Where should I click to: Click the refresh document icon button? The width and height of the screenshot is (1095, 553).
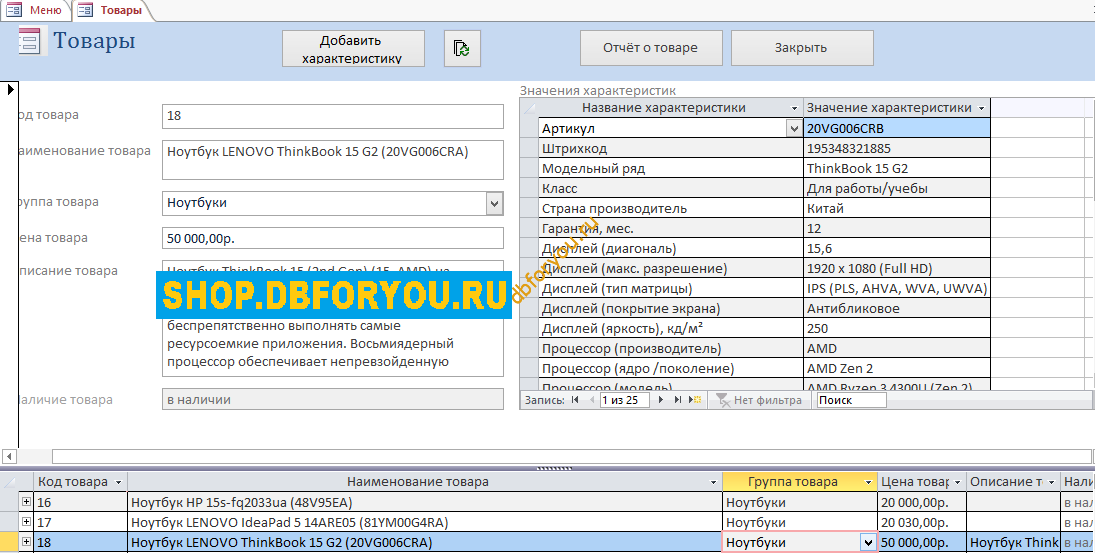coord(462,48)
